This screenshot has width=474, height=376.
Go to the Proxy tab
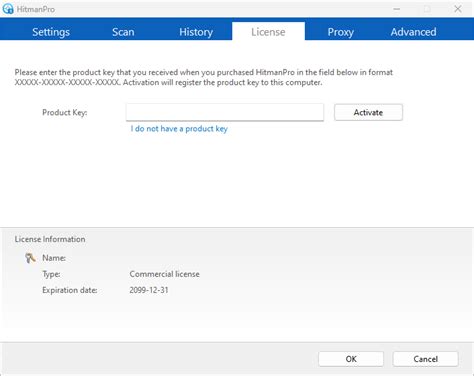click(x=340, y=32)
